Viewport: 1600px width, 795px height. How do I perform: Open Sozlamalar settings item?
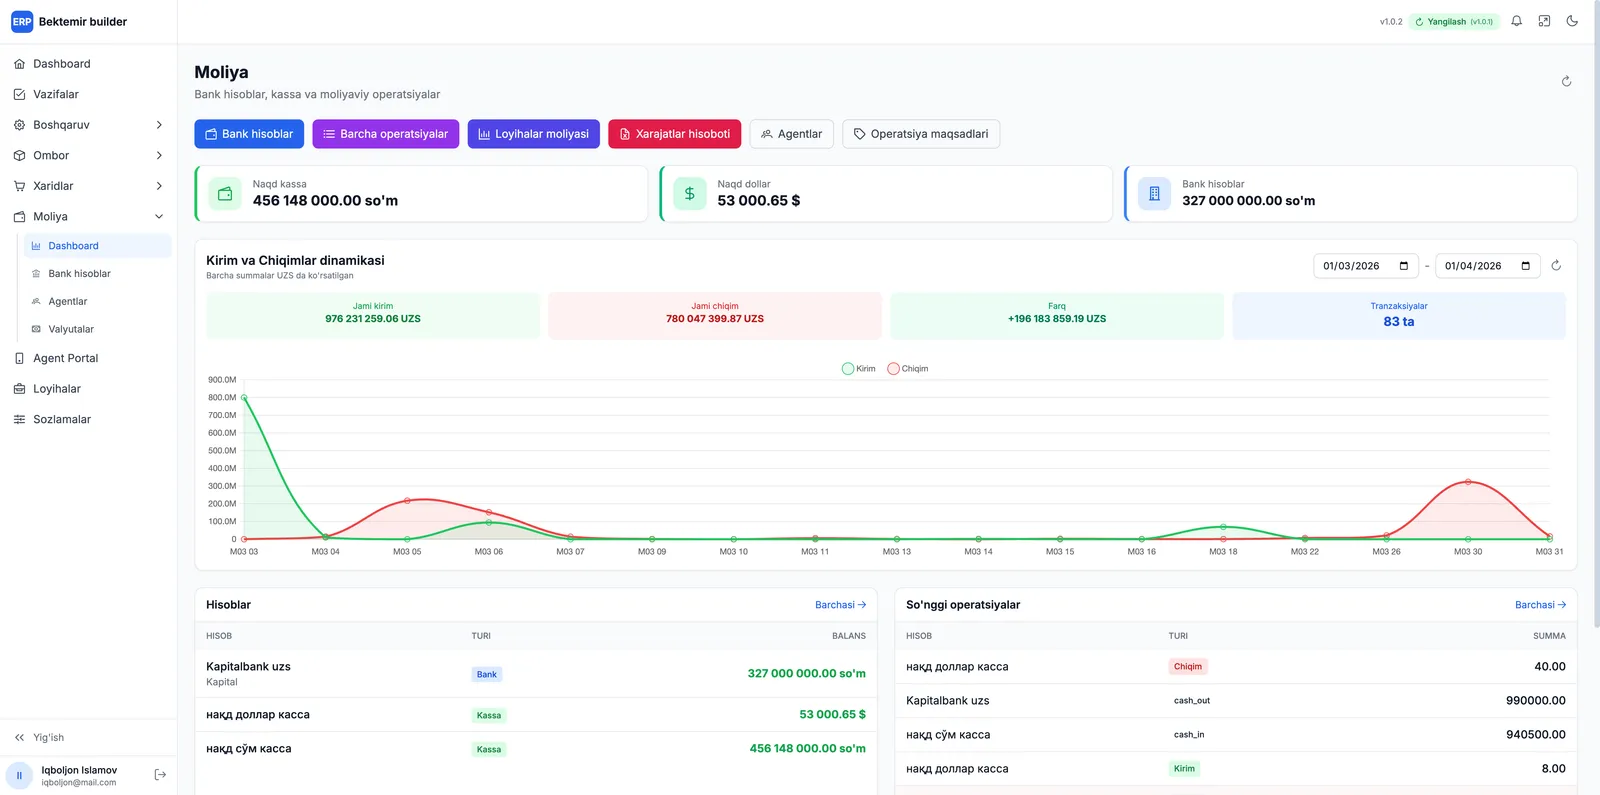pyautogui.click(x=89, y=419)
